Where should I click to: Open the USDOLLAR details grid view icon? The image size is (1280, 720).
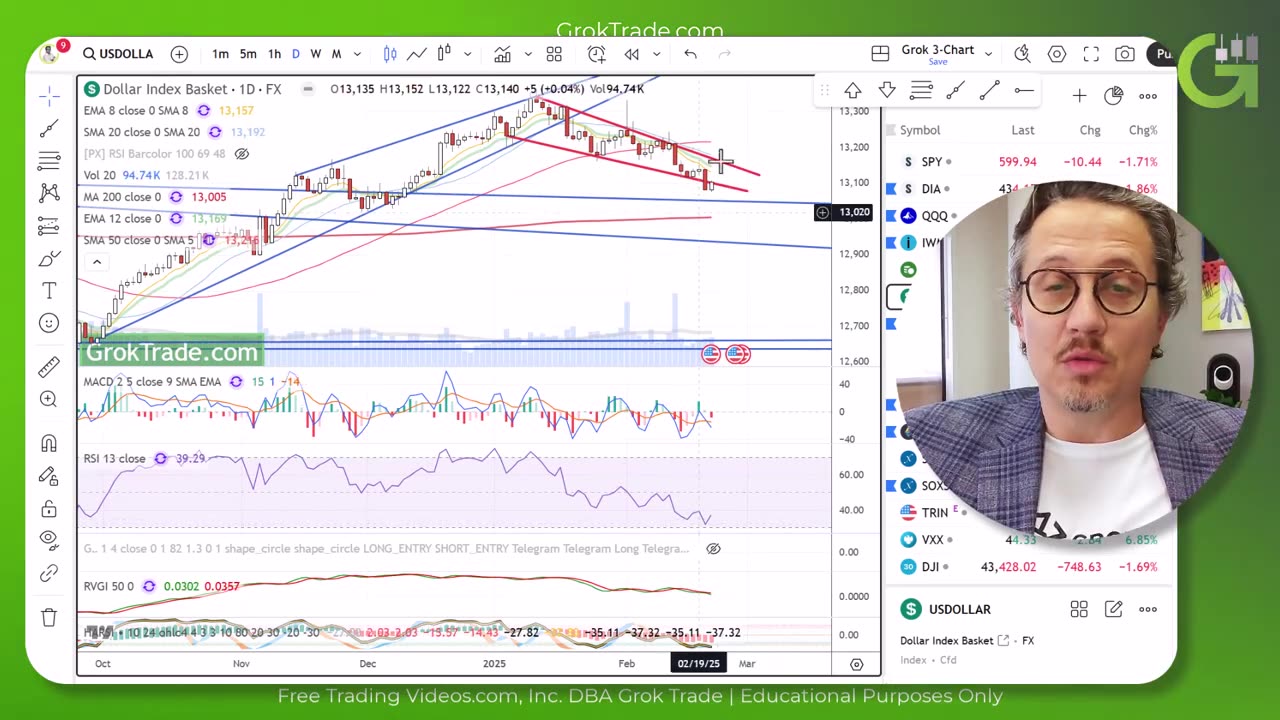tap(1079, 609)
